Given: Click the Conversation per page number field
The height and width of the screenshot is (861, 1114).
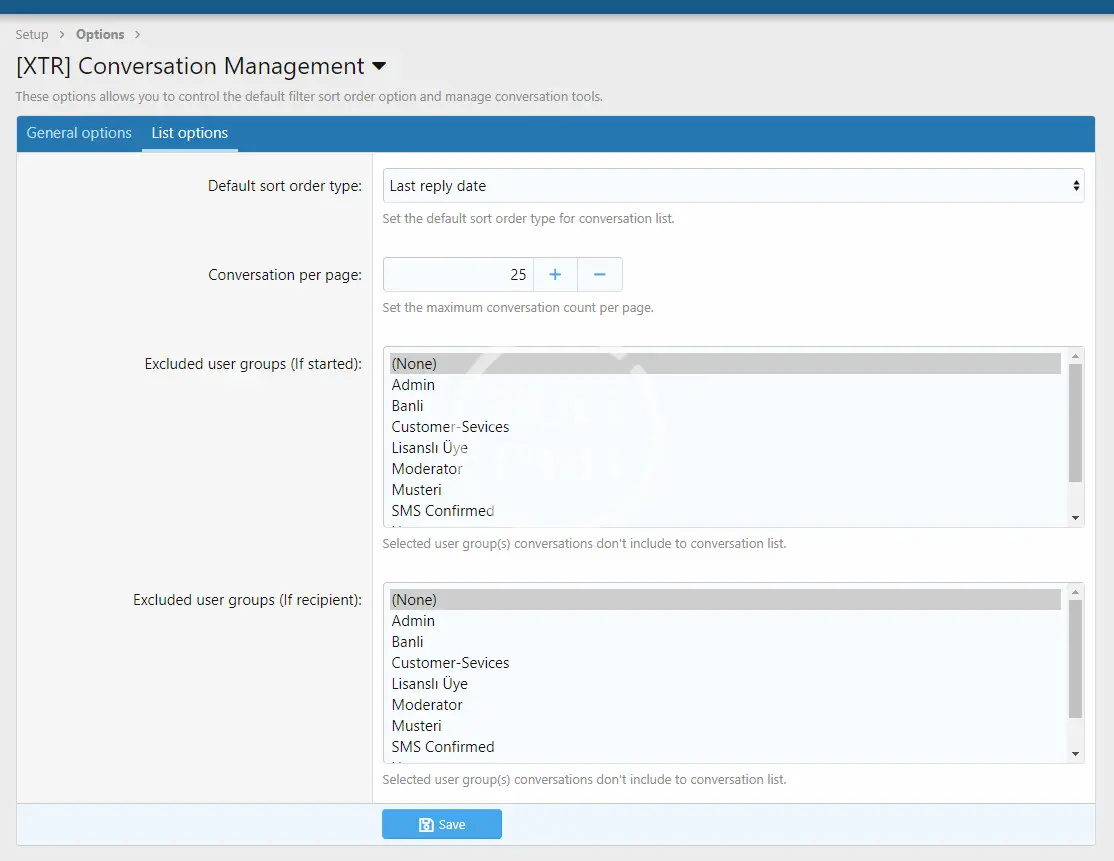Looking at the screenshot, I should click(x=458, y=275).
